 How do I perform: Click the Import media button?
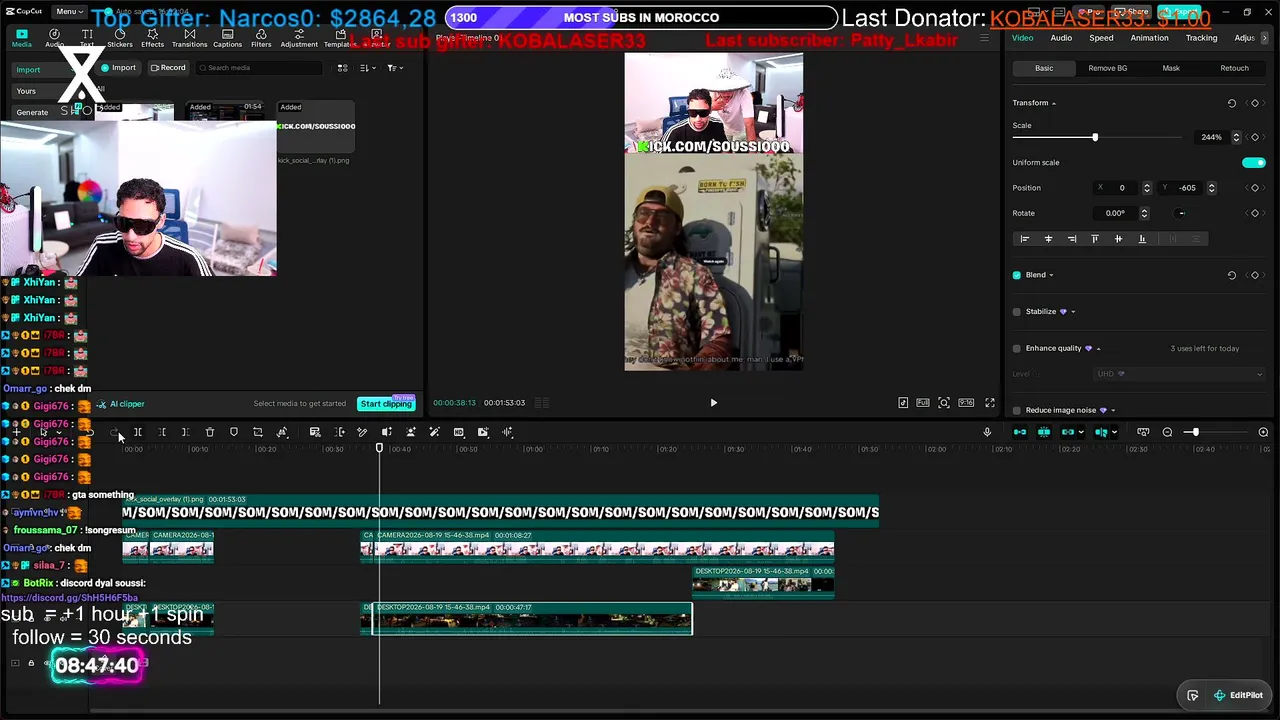[119, 68]
